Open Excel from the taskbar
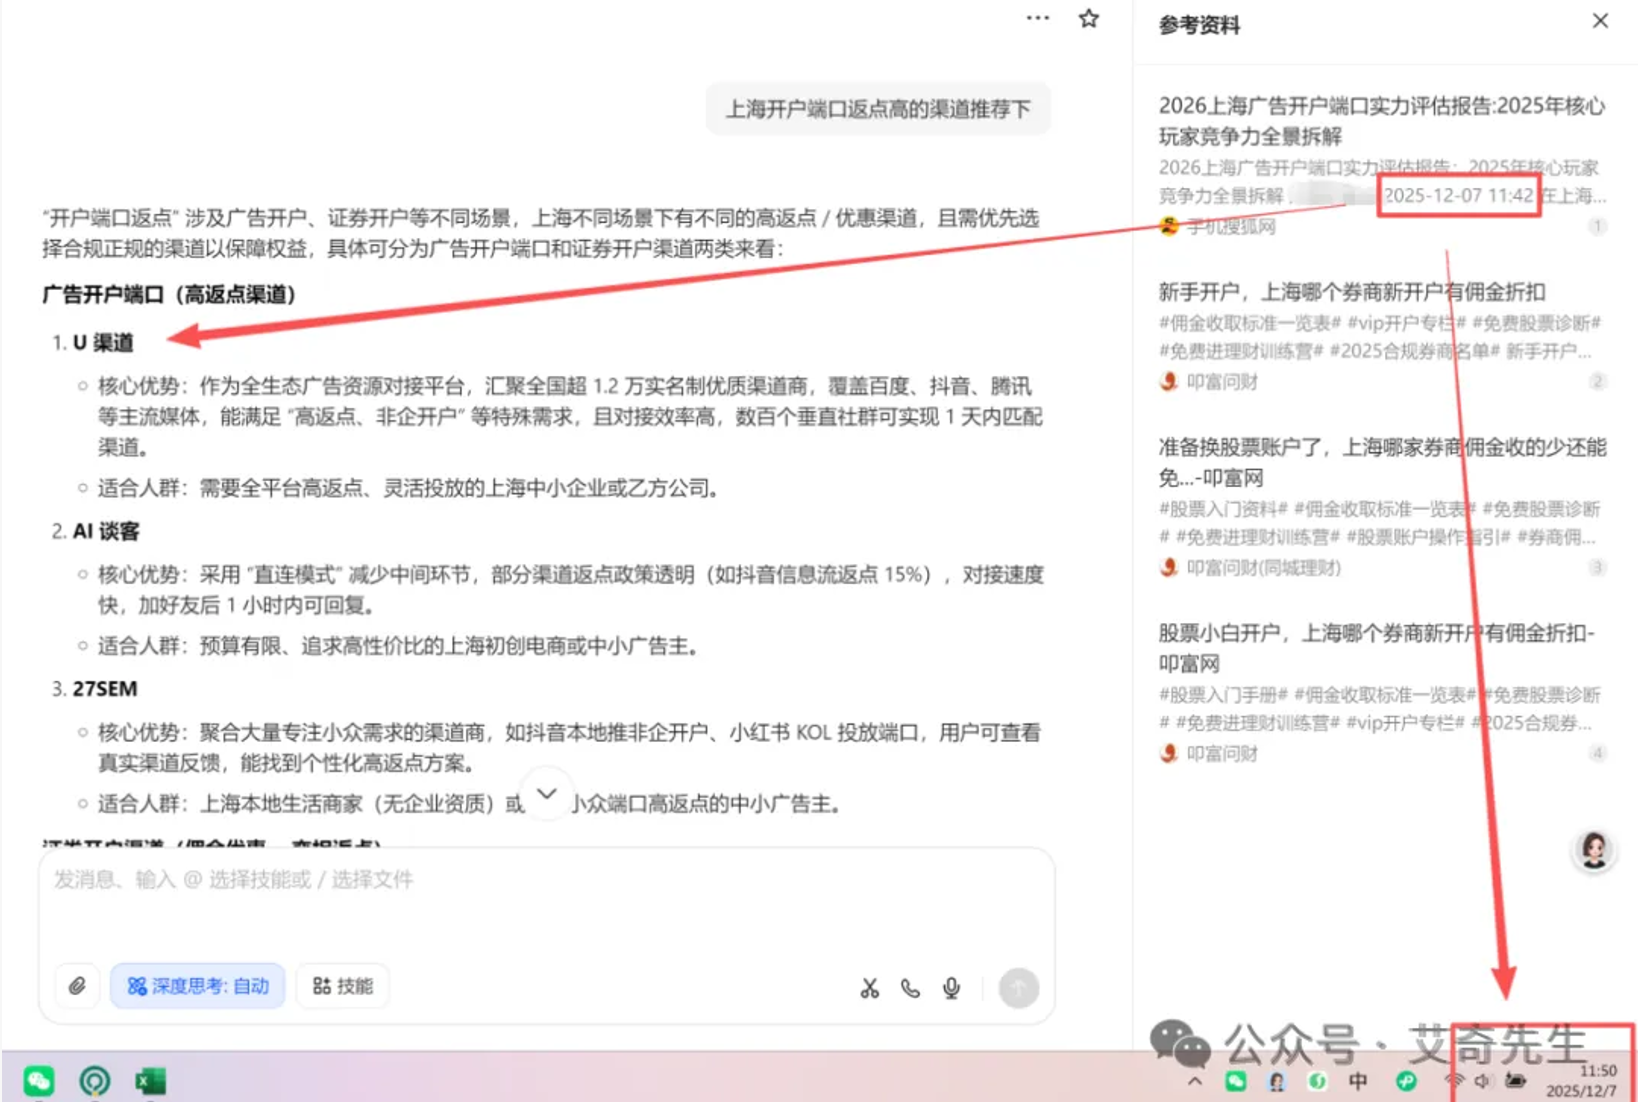 (x=150, y=1080)
